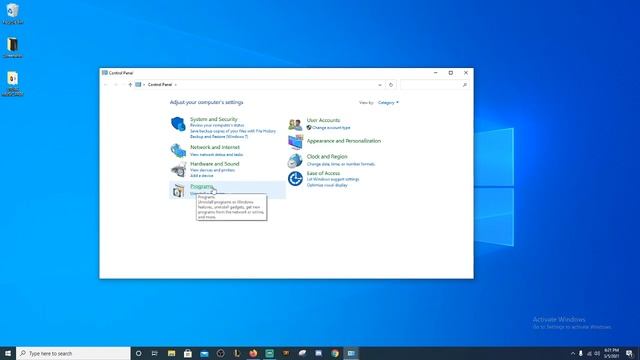Viewport: 640px width, 360px height.
Task: Click Change date, time, or number formats
Action: tap(341, 164)
